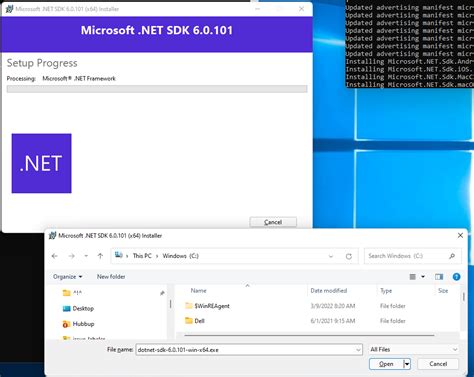
Task: Create a New folder
Action: click(x=111, y=276)
